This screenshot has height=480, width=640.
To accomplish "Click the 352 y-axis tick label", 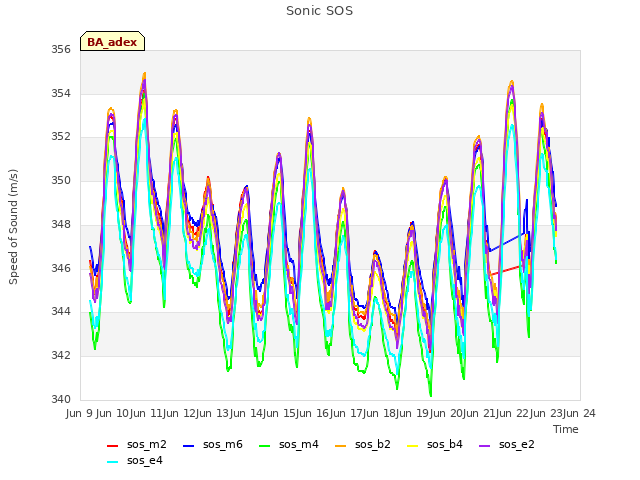I will 61,136.
